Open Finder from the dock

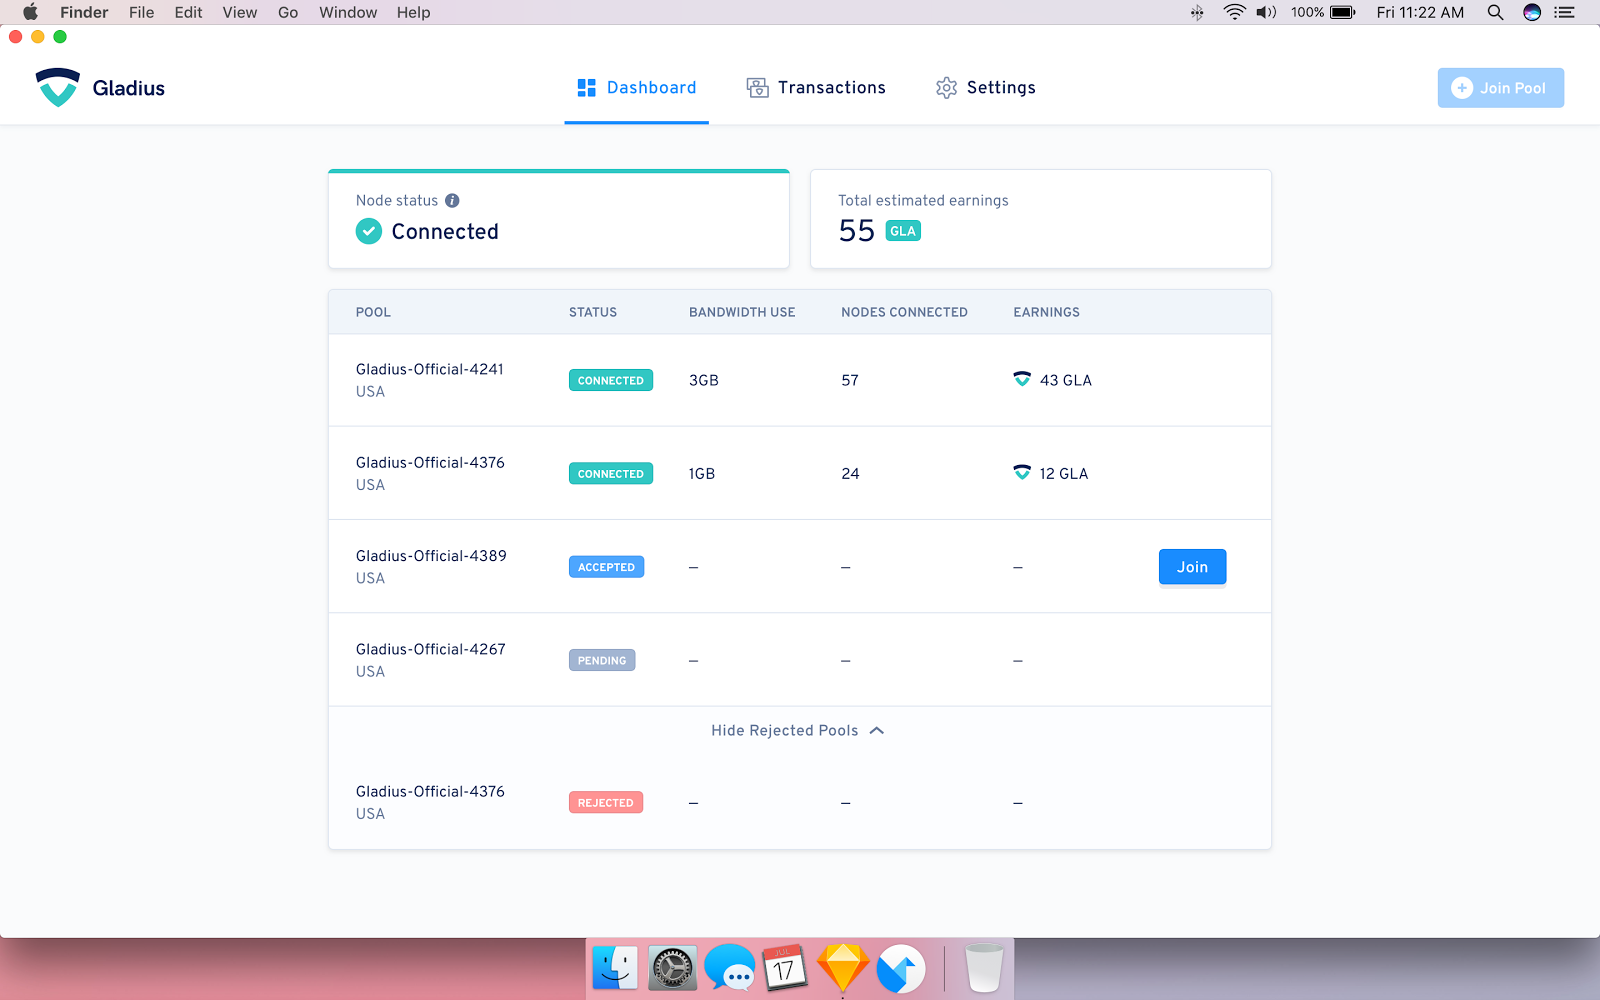point(615,968)
